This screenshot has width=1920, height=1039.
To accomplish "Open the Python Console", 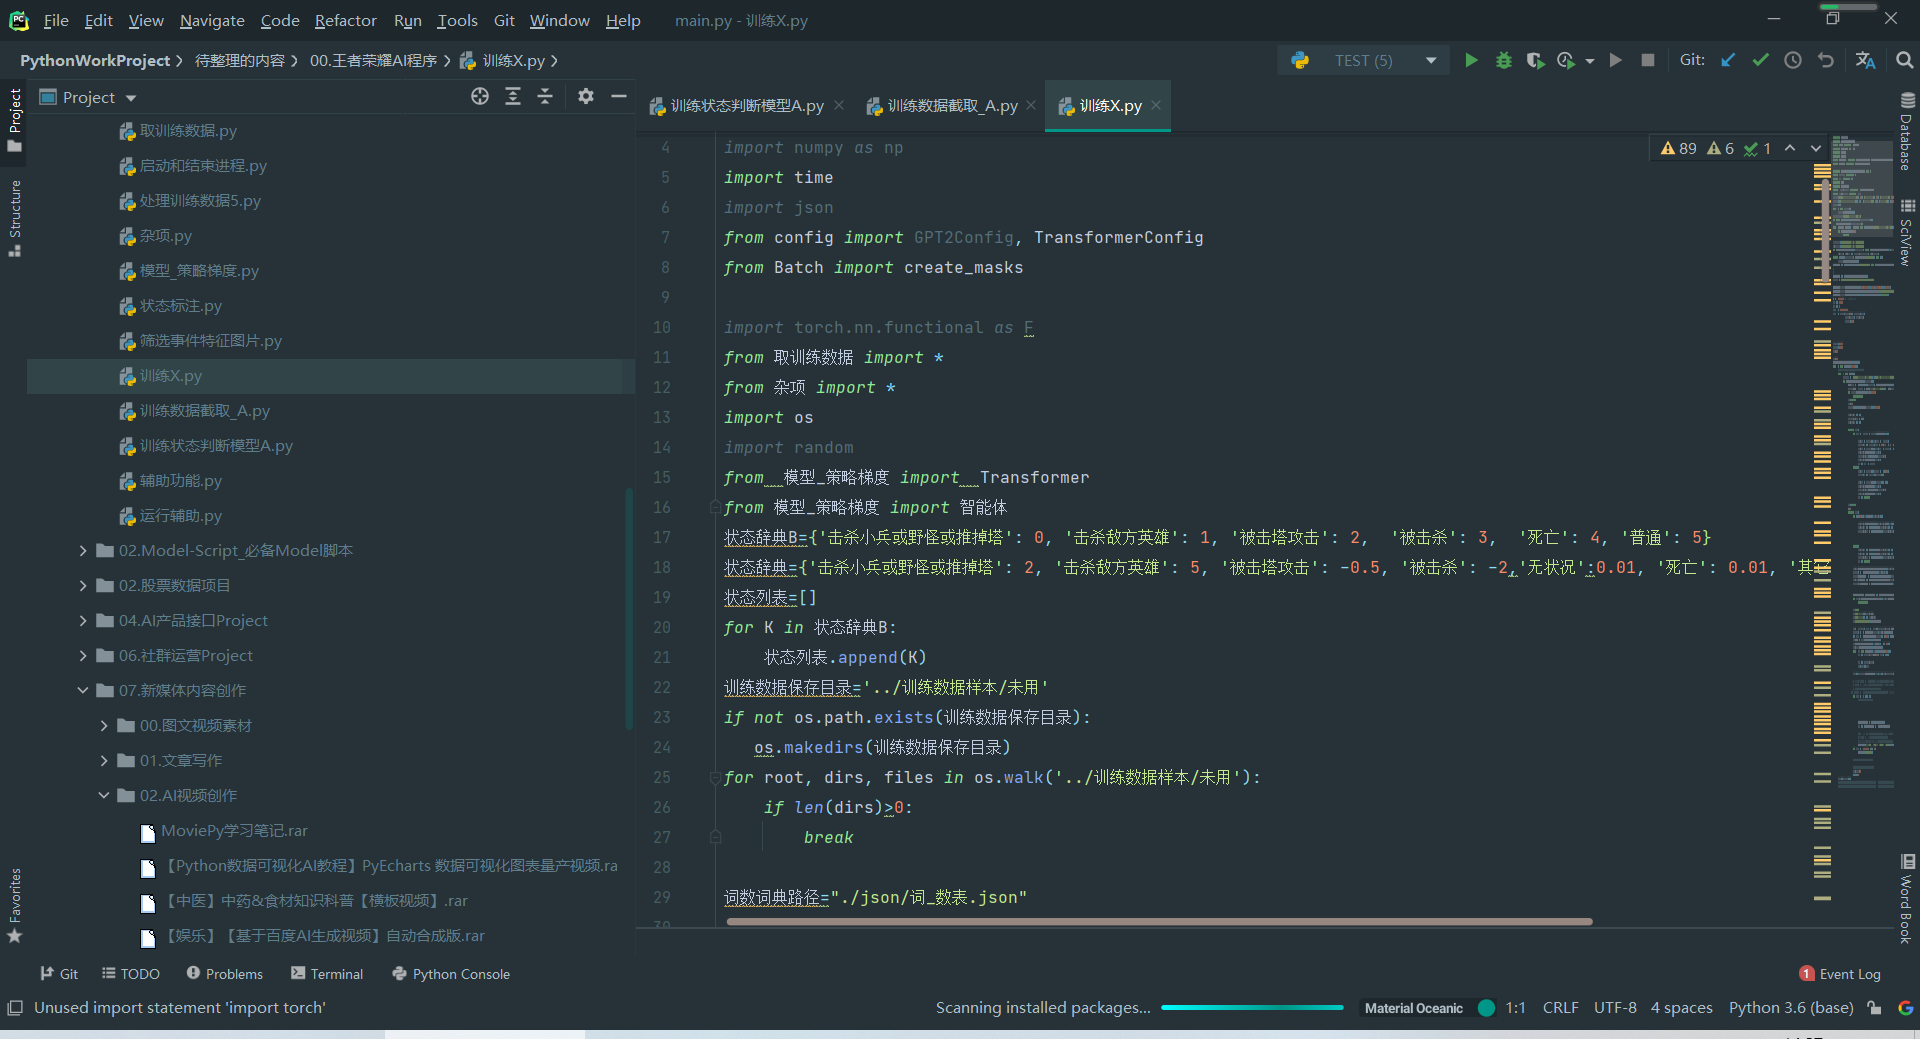I will [451, 973].
